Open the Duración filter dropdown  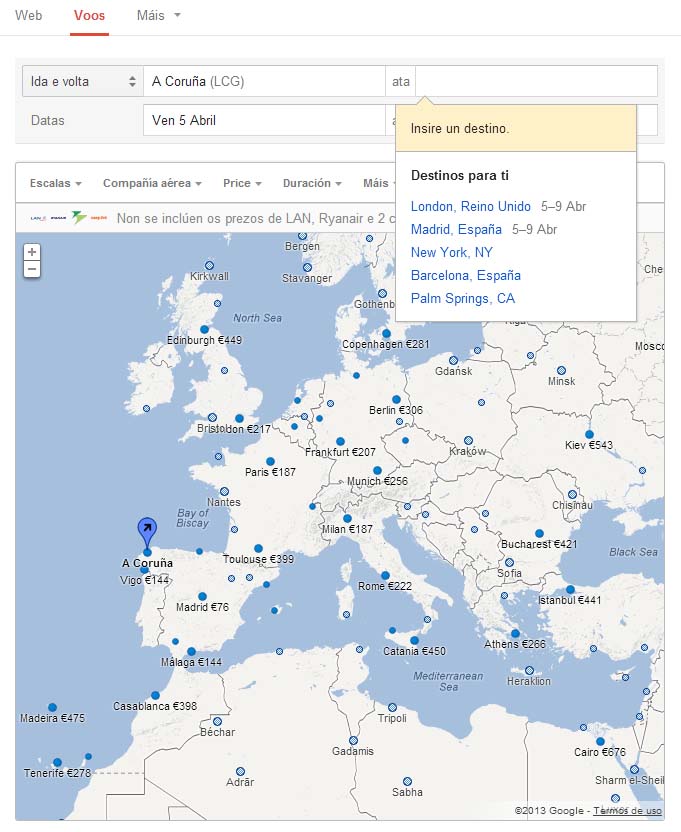pyautogui.click(x=312, y=183)
